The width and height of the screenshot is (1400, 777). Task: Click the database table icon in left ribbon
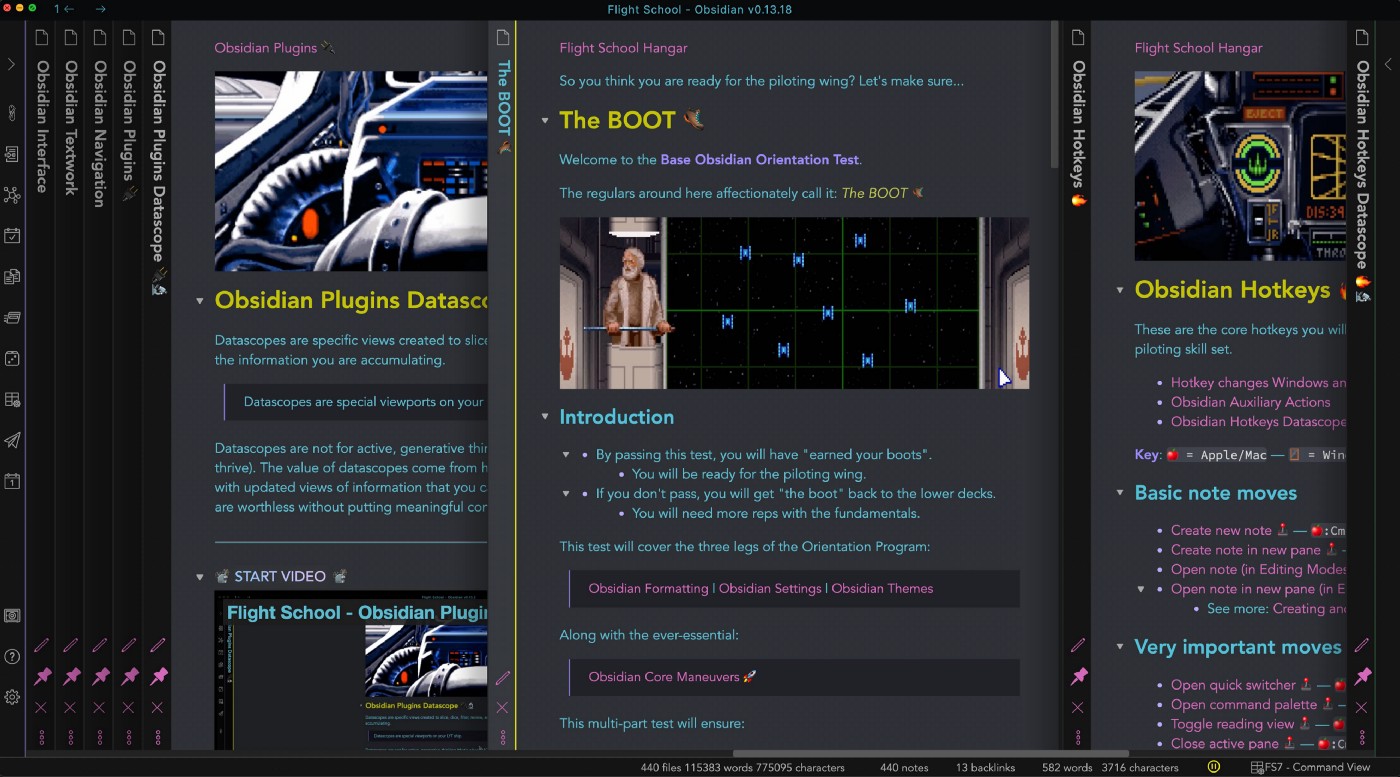(13, 399)
